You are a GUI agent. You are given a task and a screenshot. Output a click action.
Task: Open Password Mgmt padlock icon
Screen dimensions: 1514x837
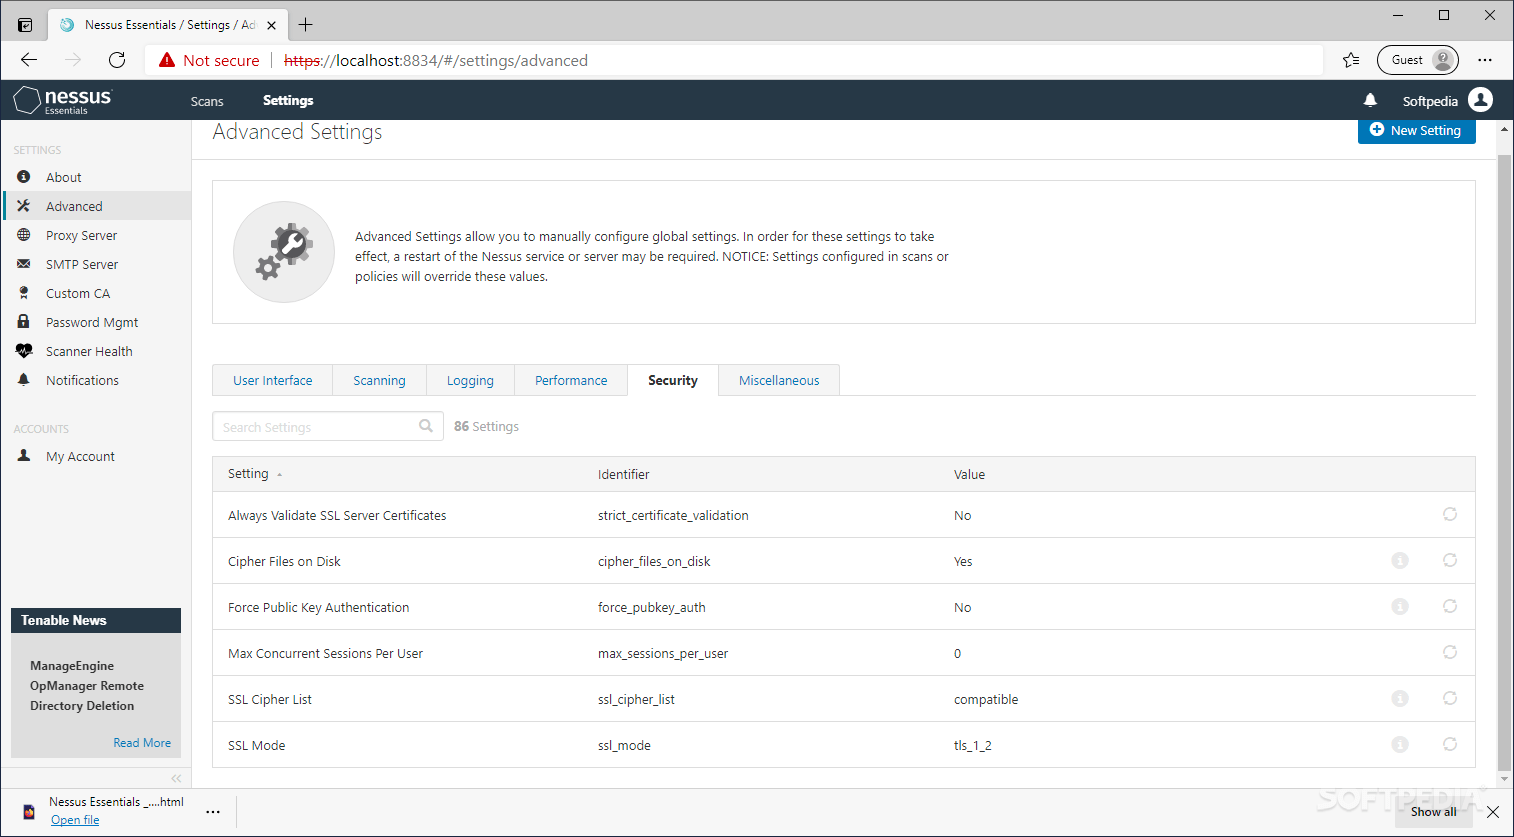click(x=23, y=322)
